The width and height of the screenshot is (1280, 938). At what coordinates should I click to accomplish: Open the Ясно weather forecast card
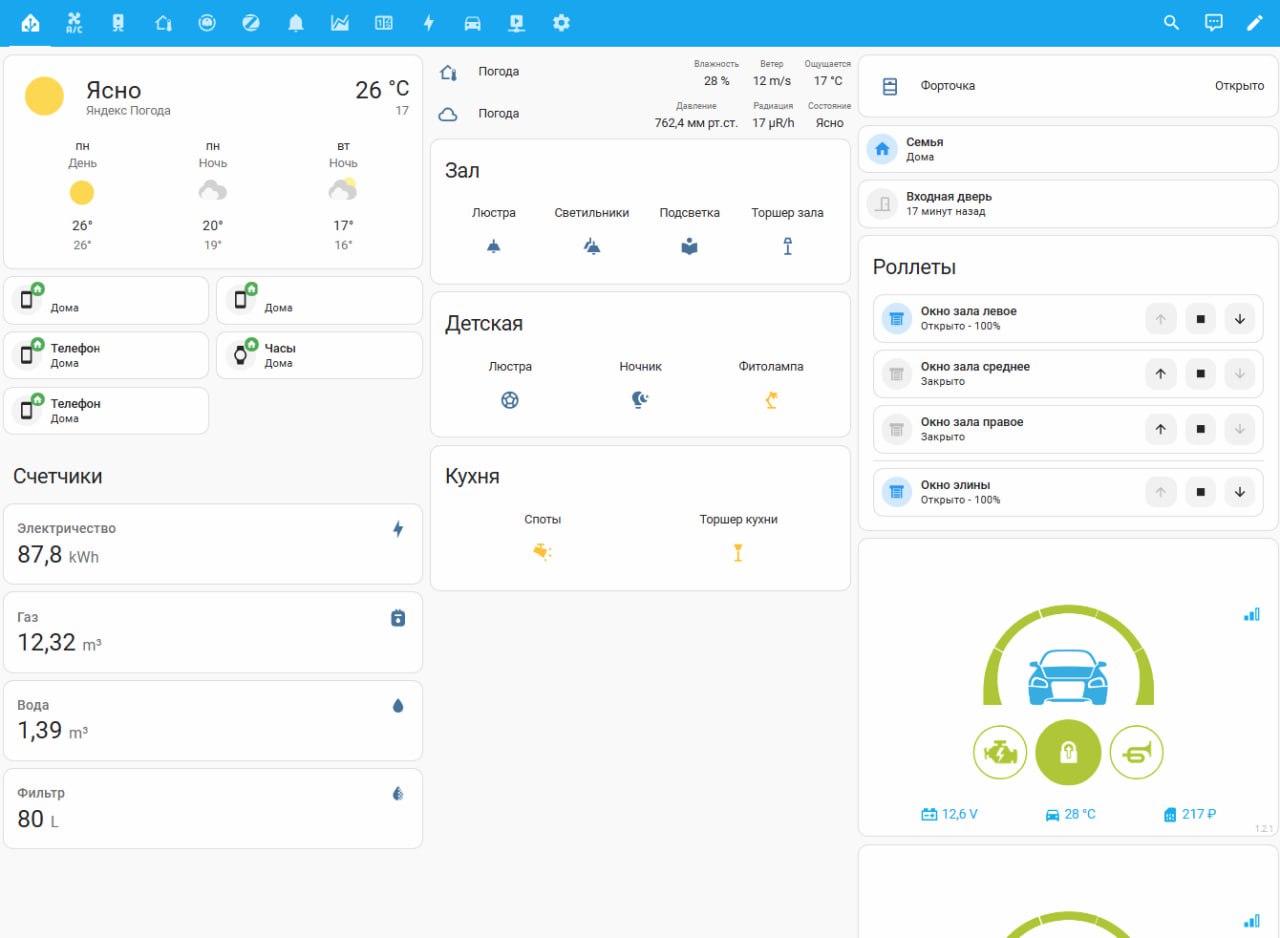[213, 162]
